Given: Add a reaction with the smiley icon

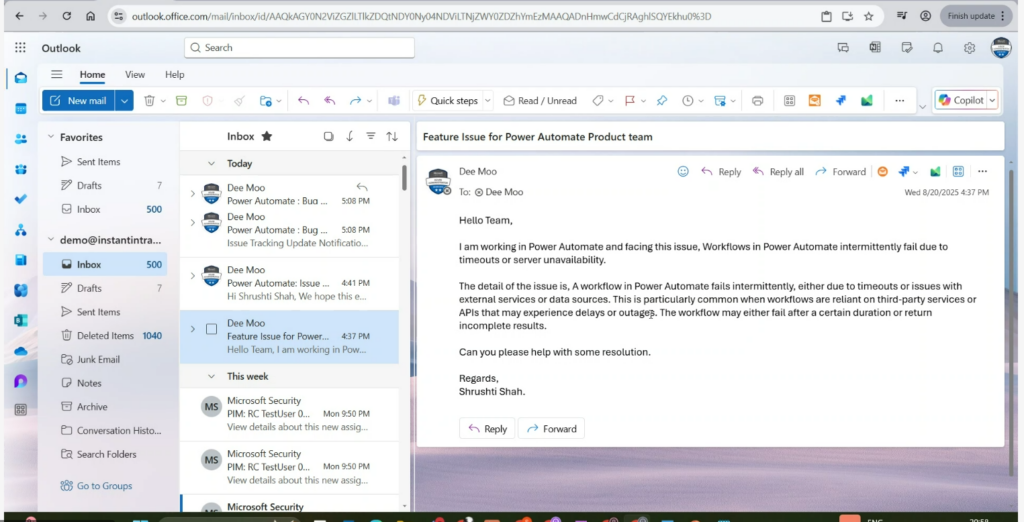Looking at the screenshot, I should 683,171.
